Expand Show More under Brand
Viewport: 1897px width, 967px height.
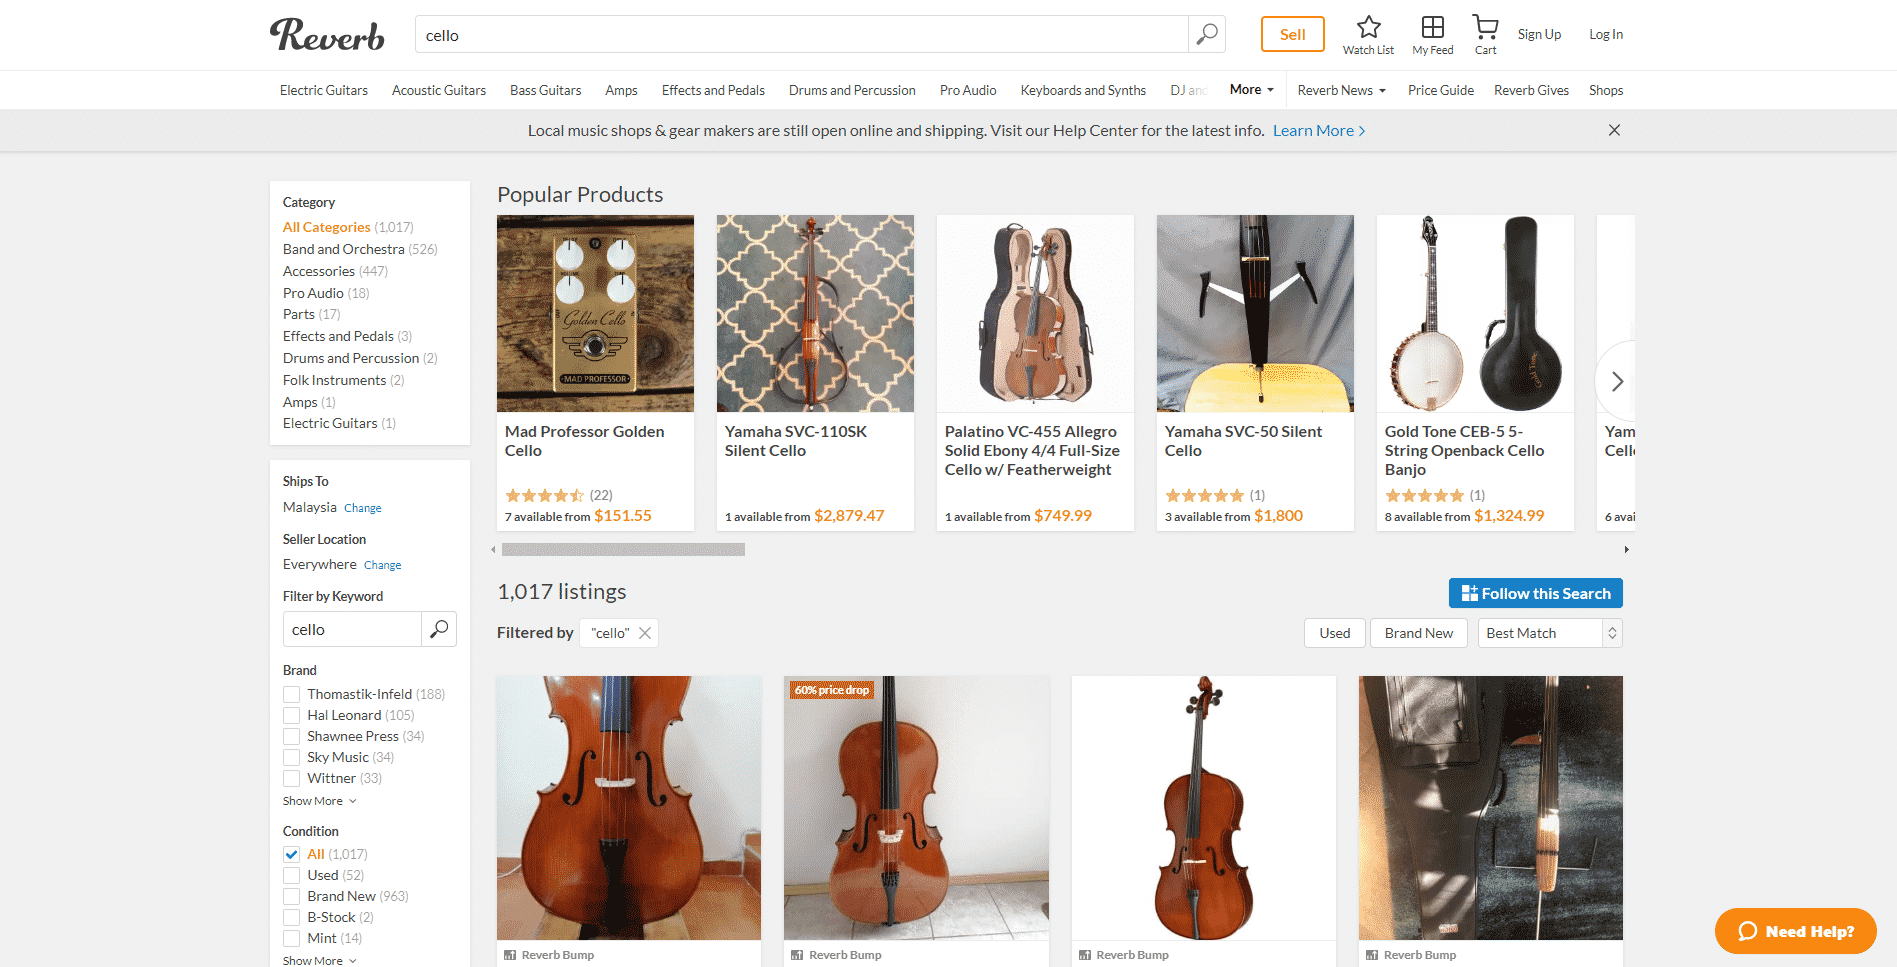pos(319,801)
